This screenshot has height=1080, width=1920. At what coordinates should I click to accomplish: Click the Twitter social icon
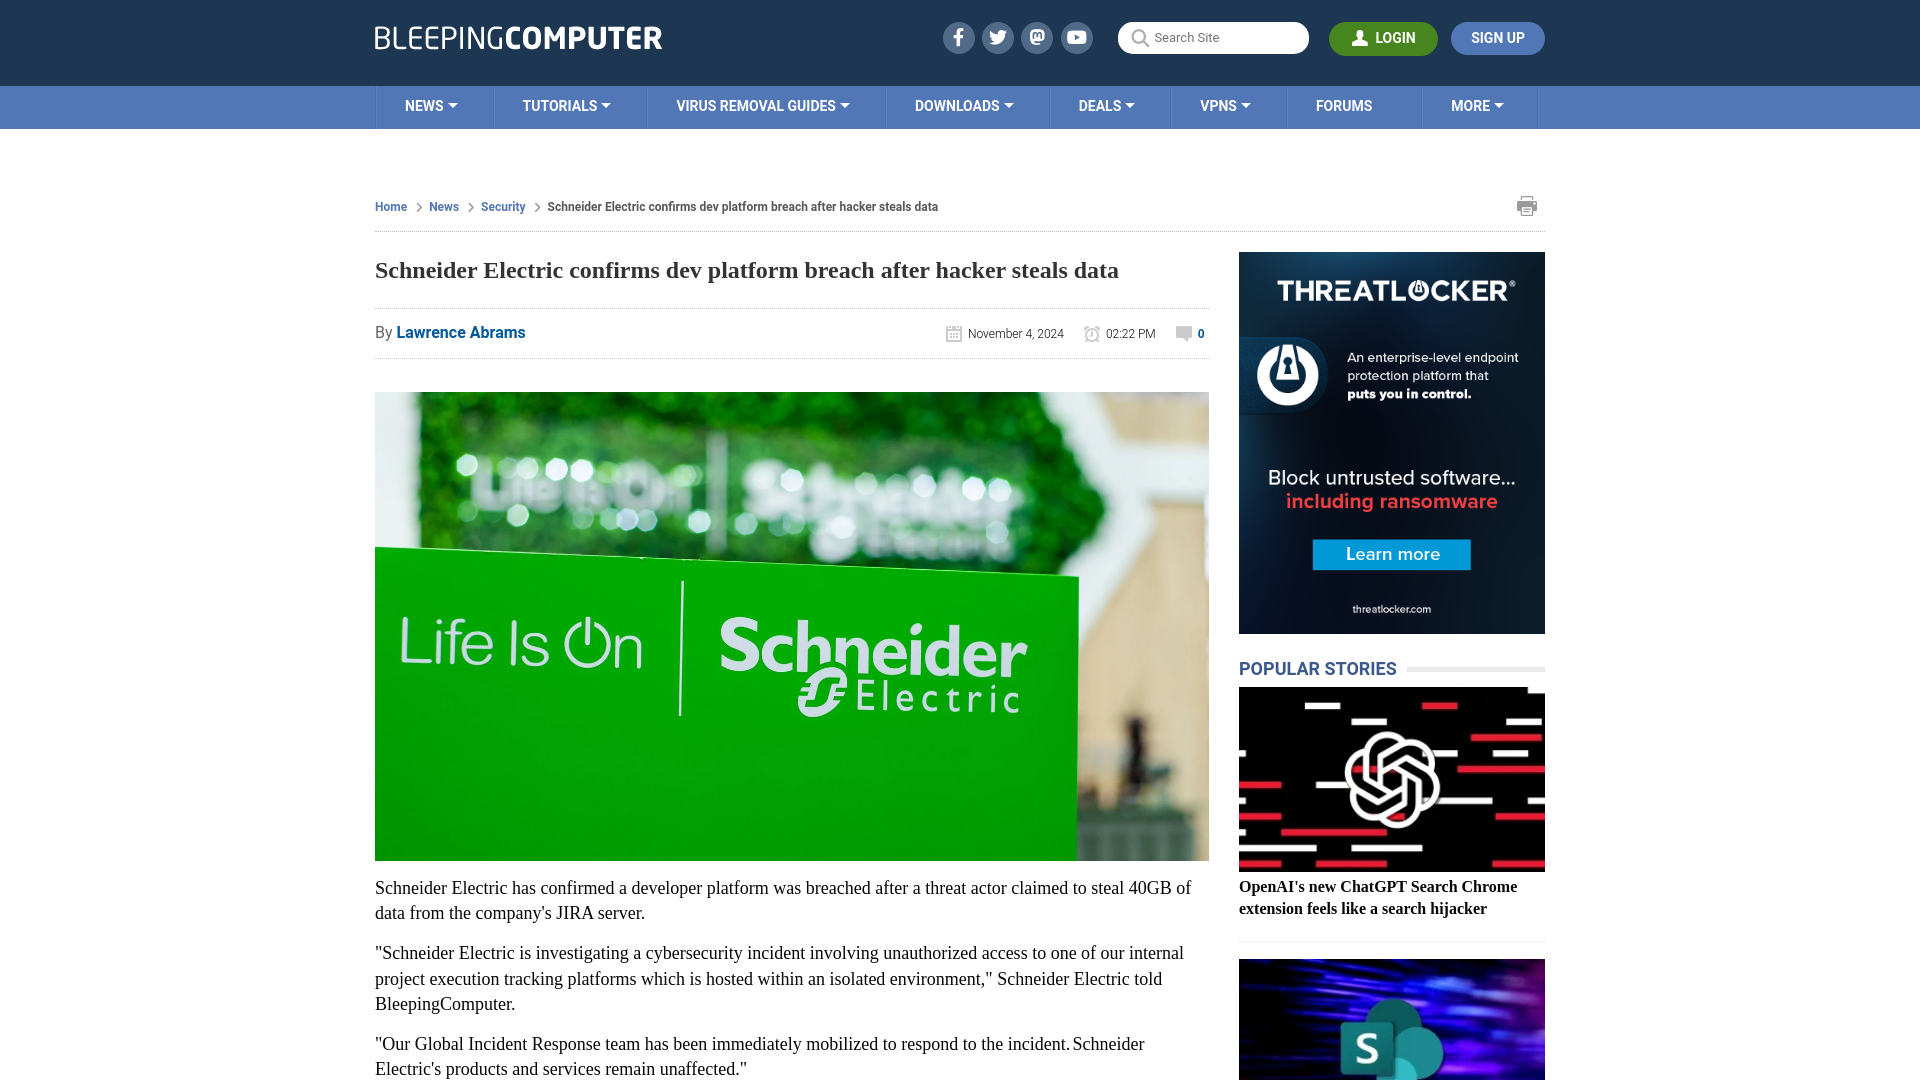997,37
